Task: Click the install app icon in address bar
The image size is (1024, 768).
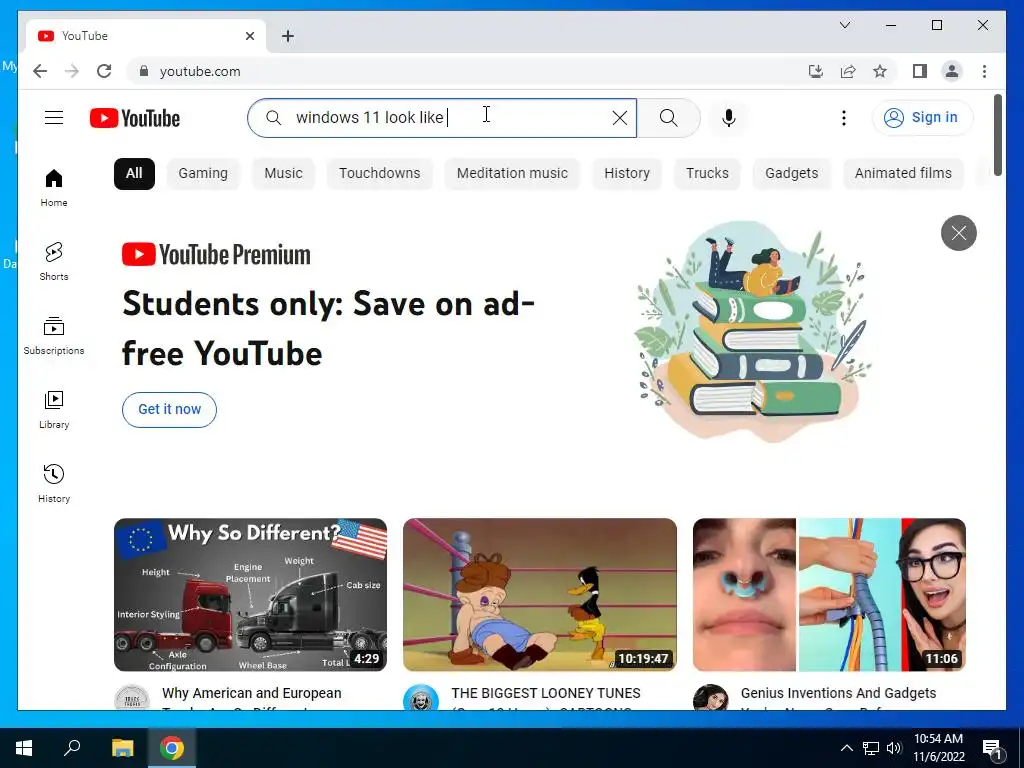Action: tap(816, 71)
